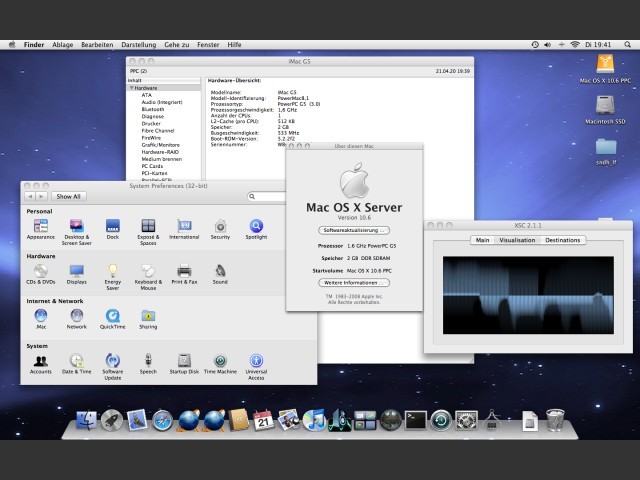Open Desktop & Screen Saver preferences

76,232
